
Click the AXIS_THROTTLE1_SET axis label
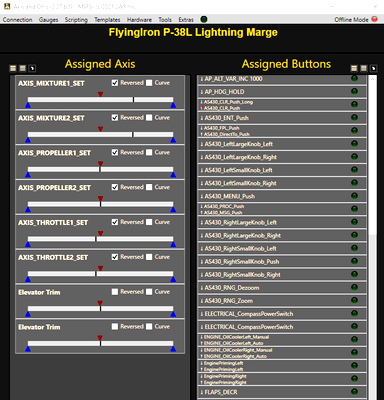[53, 223]
